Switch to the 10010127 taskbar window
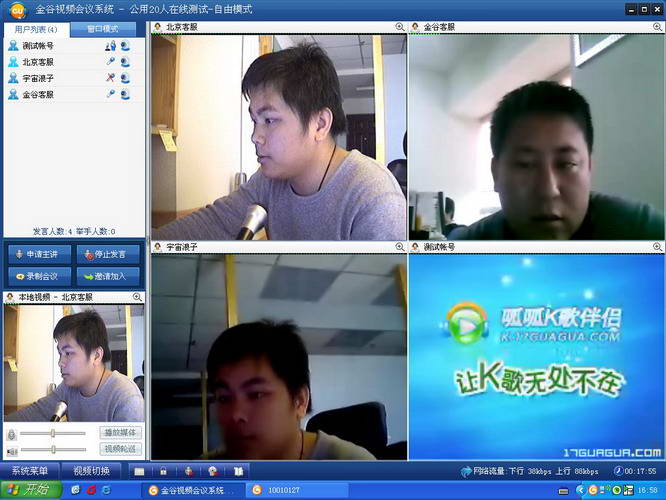Image resolution: width=666 pixels, height=500 pixels. (x=299, y=490)
